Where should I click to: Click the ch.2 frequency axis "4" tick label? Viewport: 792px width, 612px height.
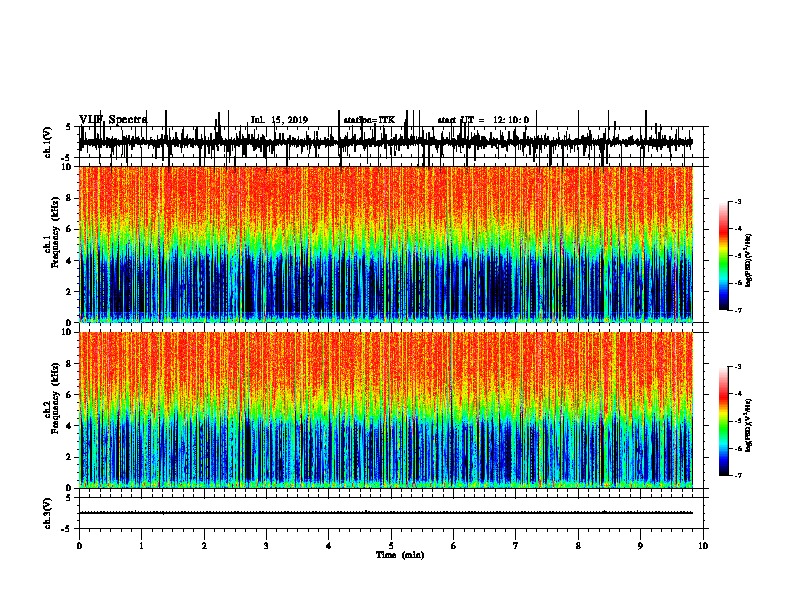pos(70,426)
